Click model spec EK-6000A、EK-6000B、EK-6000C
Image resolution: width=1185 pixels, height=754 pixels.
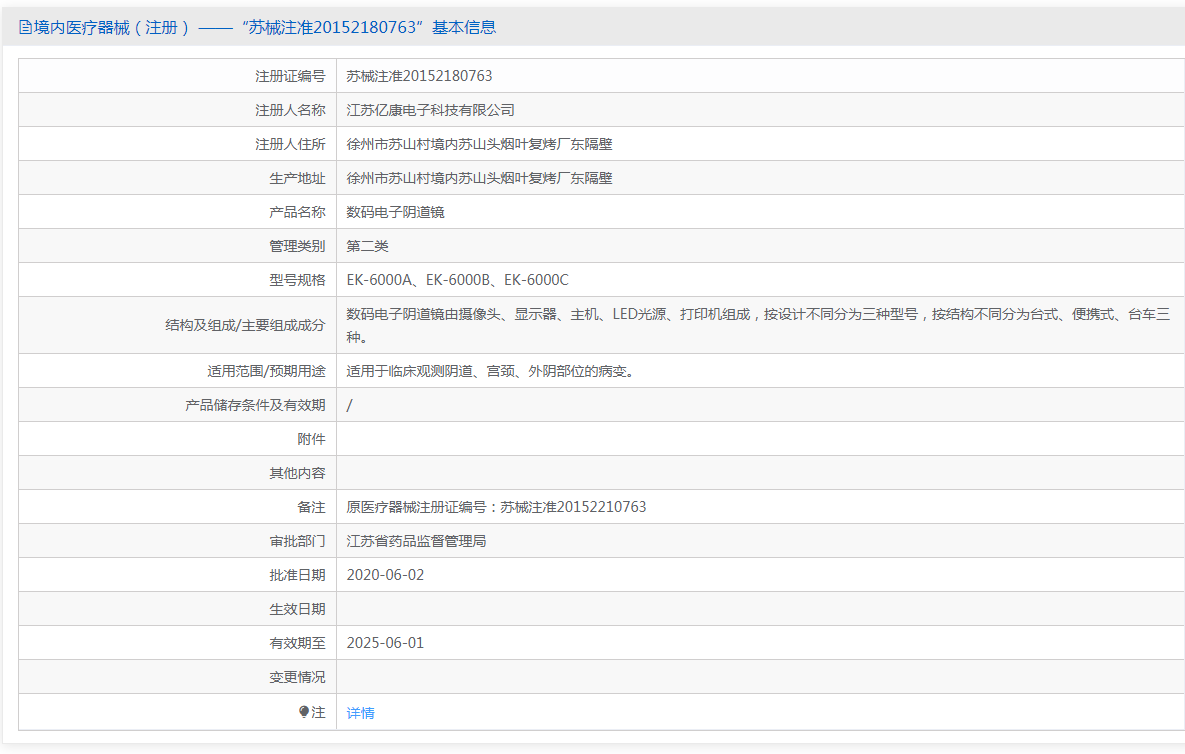click(457, 280)
